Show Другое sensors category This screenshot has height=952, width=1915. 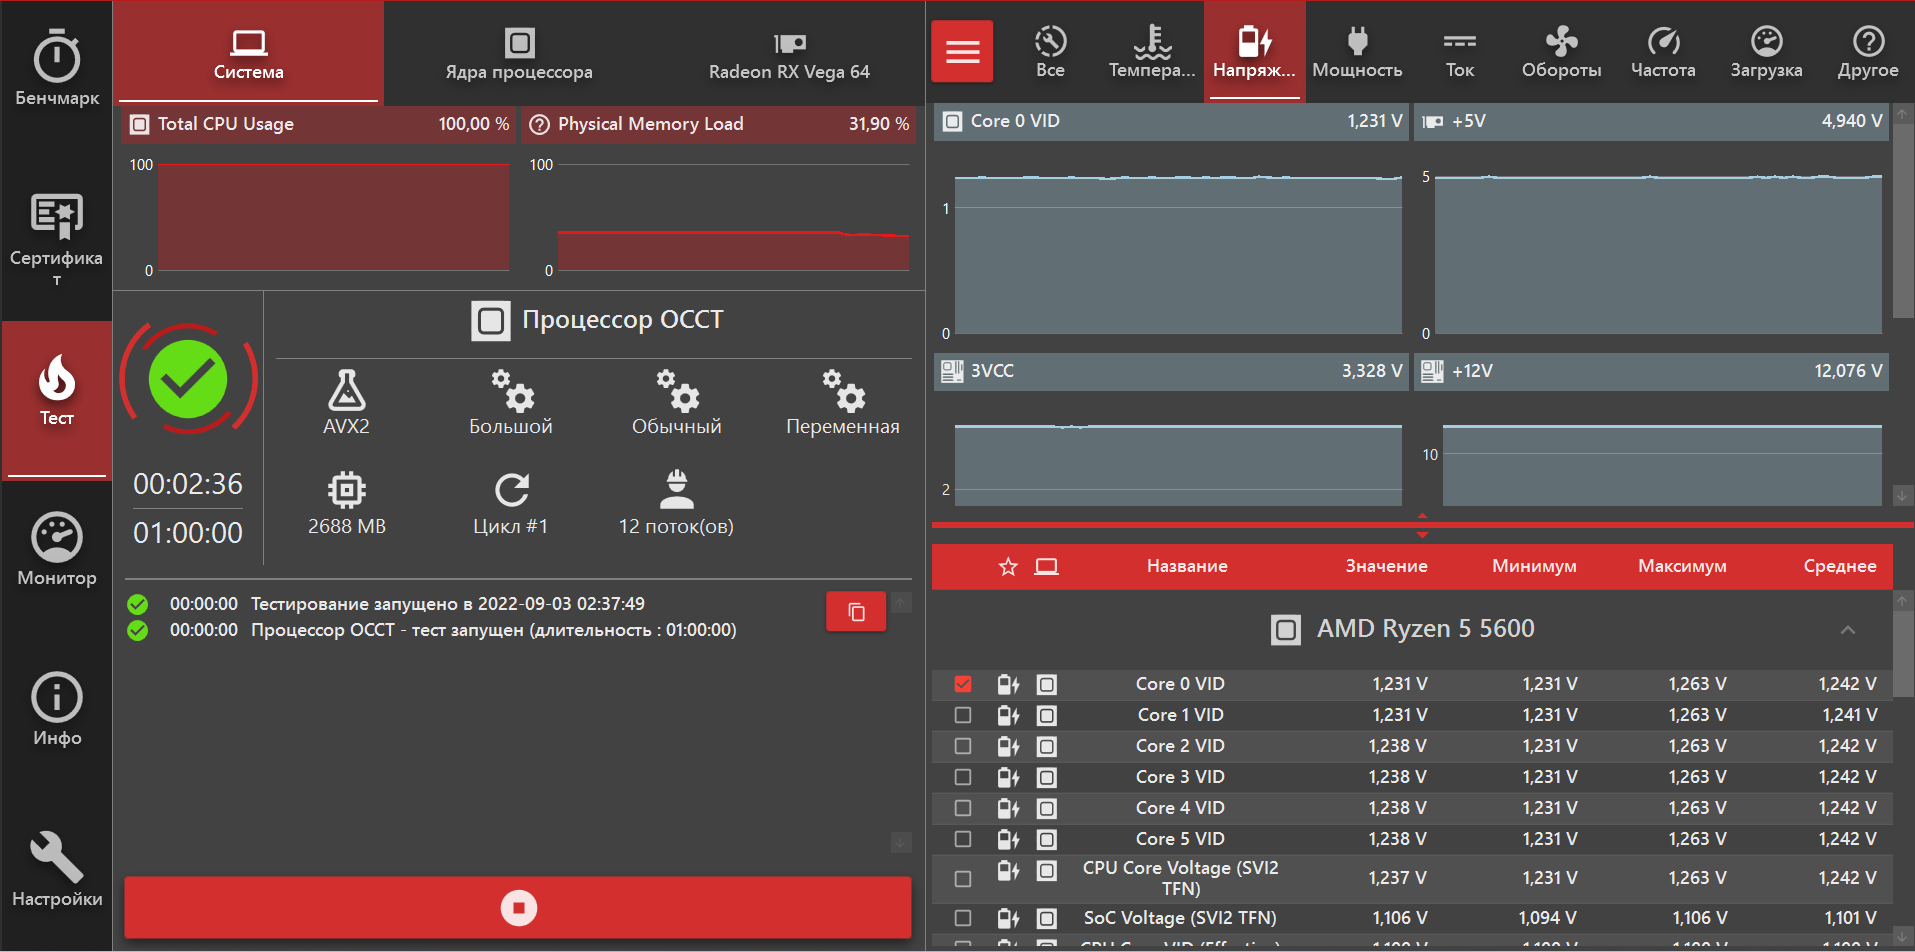click(x=1868, y=51)
